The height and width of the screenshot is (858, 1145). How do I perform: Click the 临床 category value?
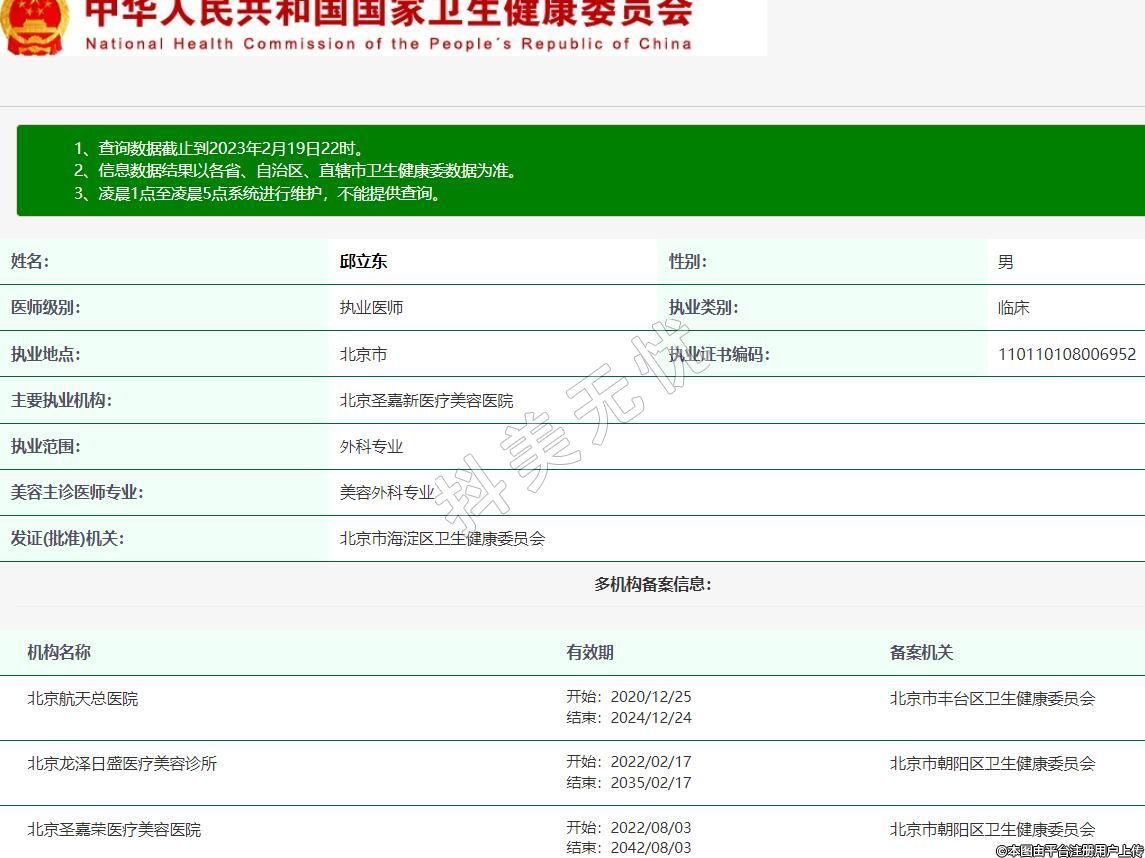[x=1013, y=308]
